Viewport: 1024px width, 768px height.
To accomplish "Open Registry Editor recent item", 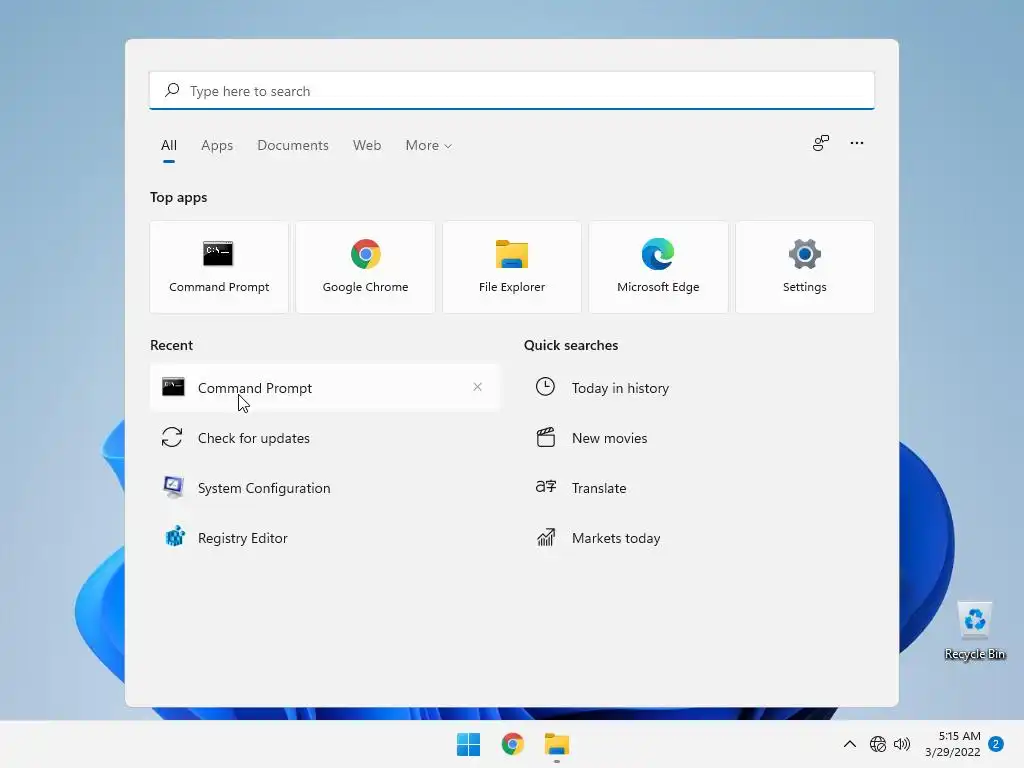I will coord(325,538).
